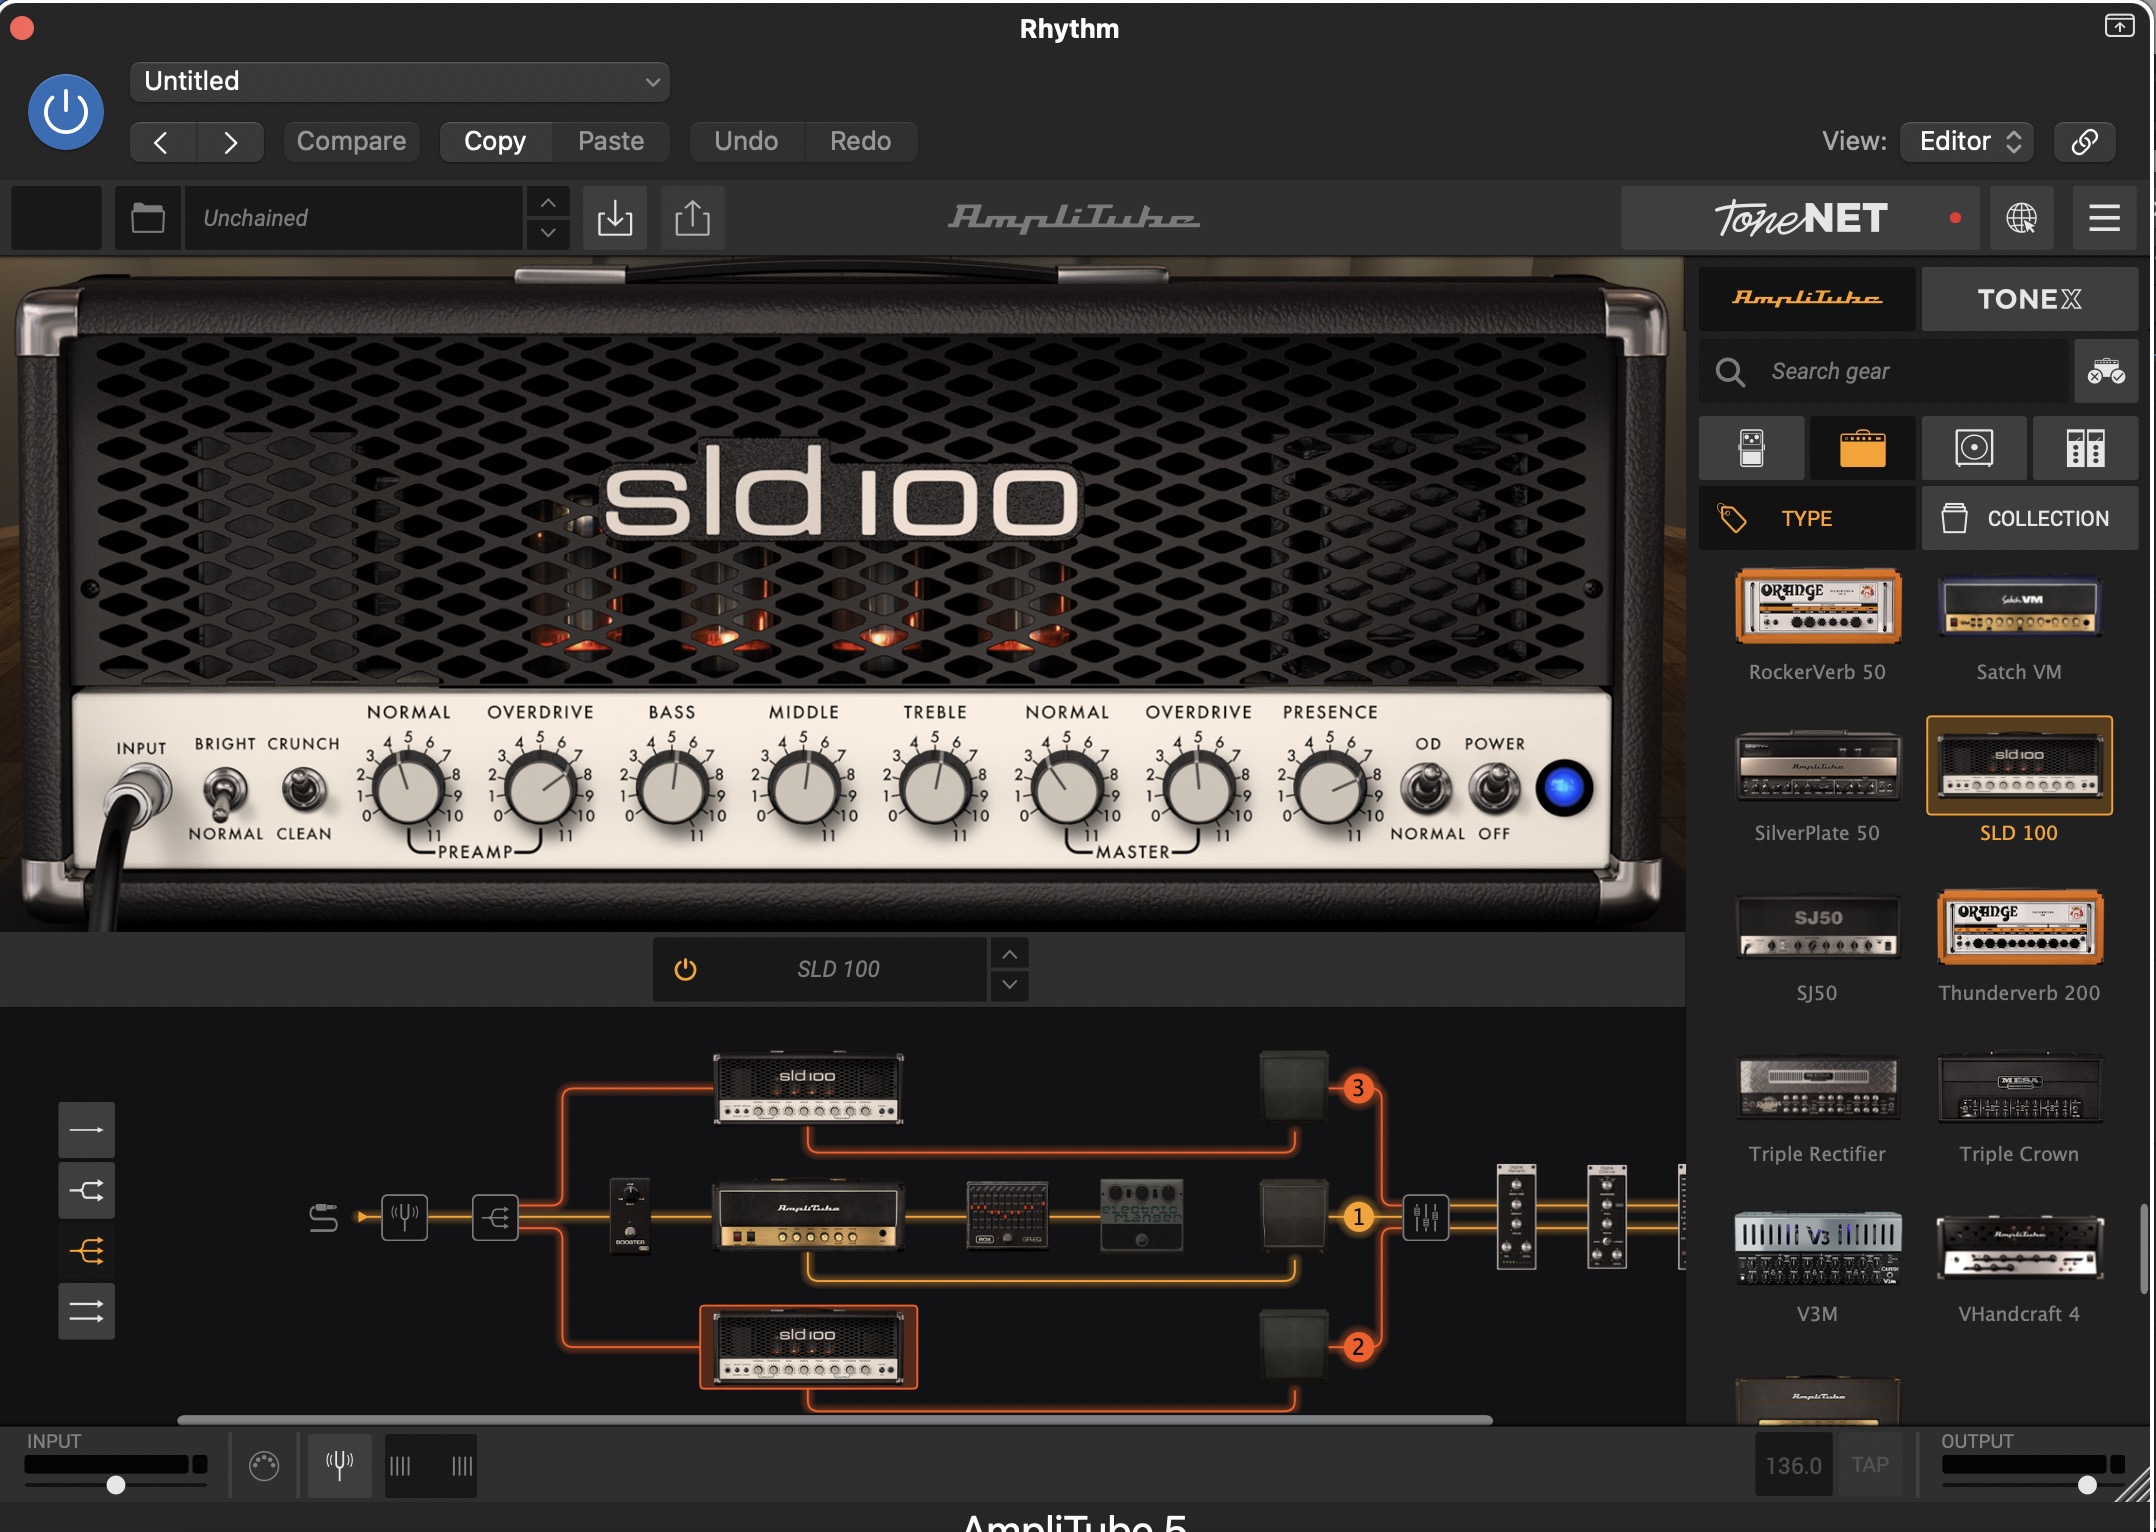2156x1532 pixels.
Task: Choose the three-way parallel signal routing icon
Action: tap(86, 1251)
